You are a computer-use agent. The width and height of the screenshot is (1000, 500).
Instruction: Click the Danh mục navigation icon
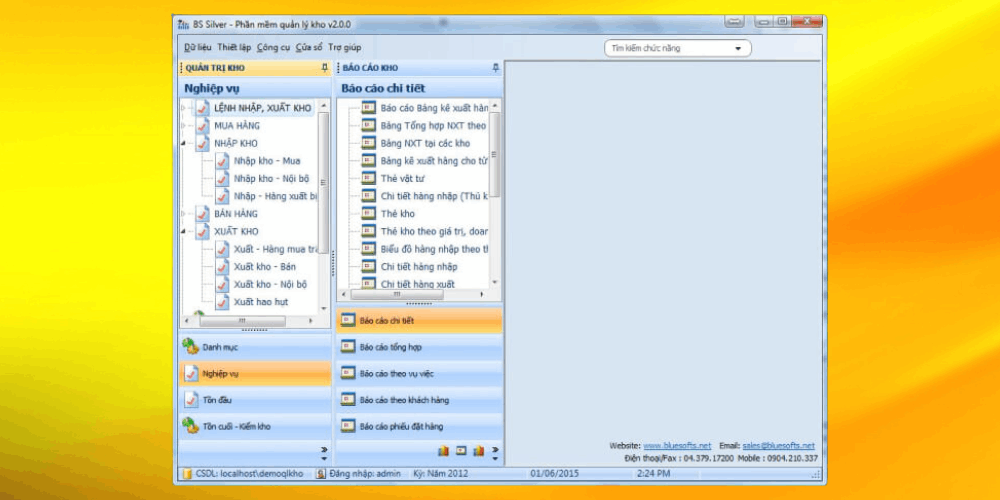click(x=190, y=347)
